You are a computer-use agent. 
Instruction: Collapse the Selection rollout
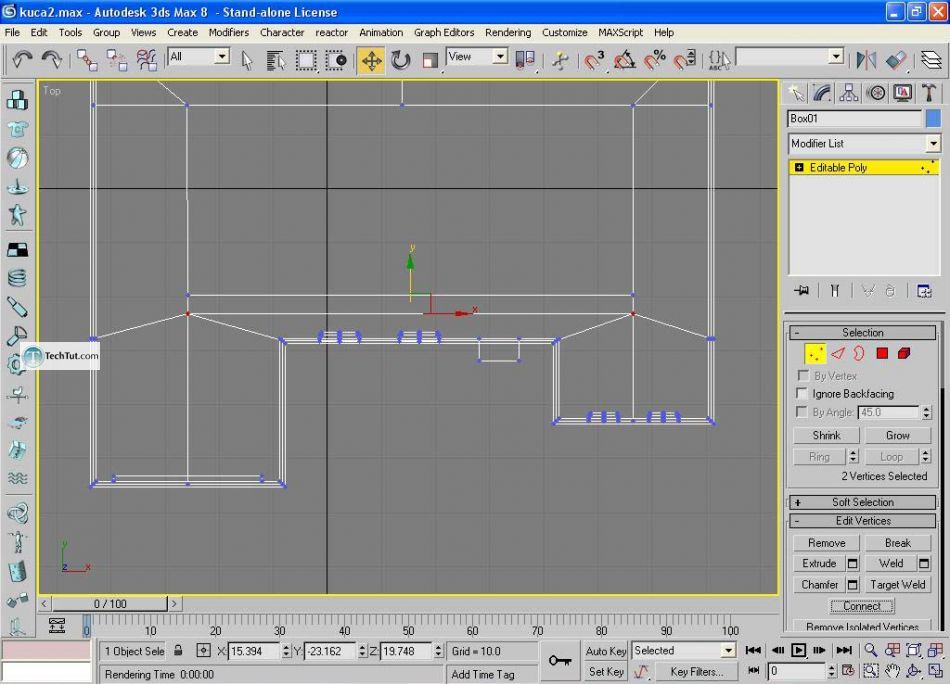[x=862, y=333]
